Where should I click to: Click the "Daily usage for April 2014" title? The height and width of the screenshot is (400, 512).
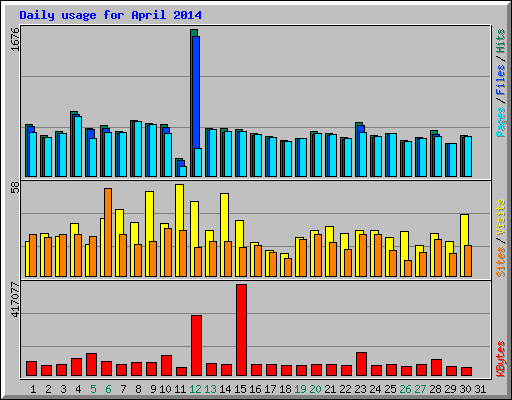(x=110, y=15)
